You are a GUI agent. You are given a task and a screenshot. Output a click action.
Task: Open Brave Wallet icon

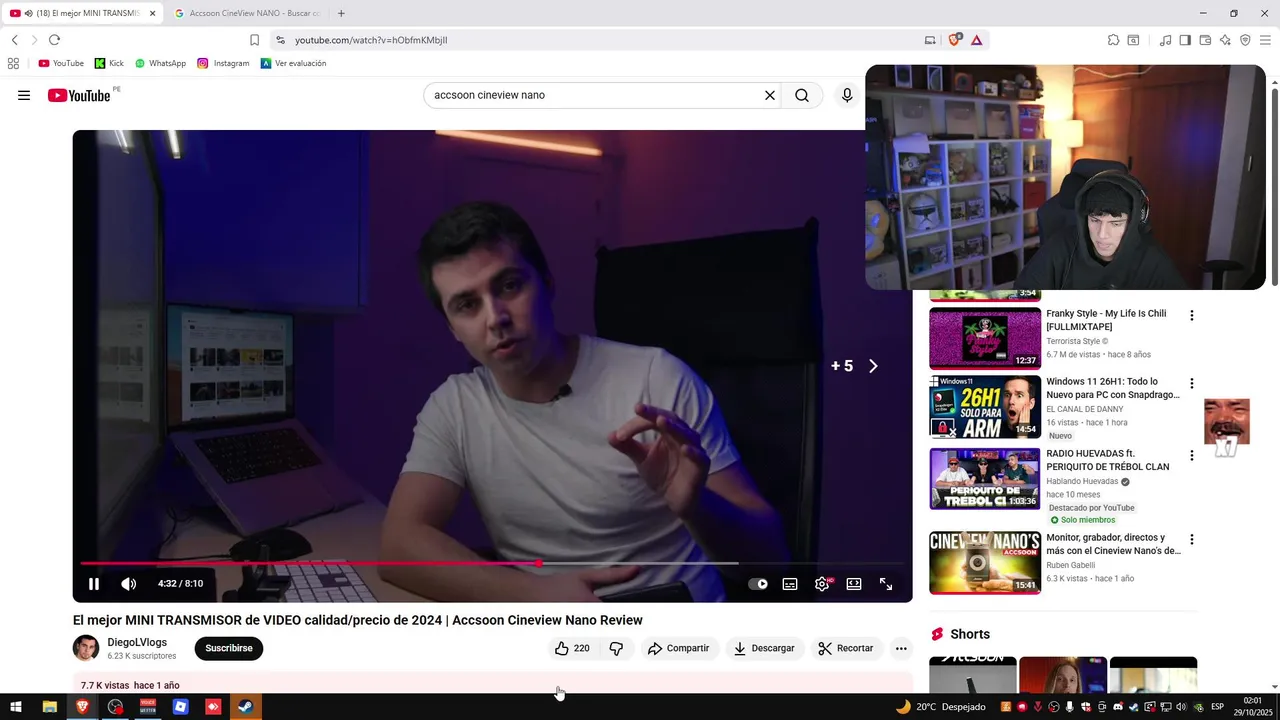1205,40
